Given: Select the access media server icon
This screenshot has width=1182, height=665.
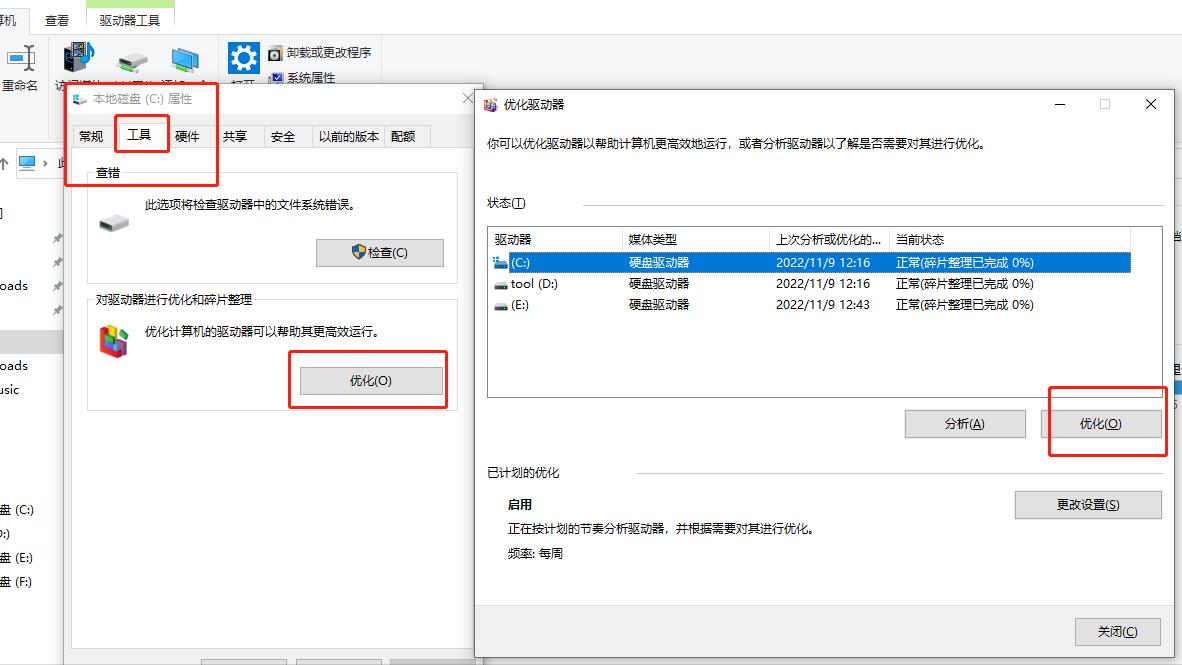Looking at the screenshot, I should [78, 57].
